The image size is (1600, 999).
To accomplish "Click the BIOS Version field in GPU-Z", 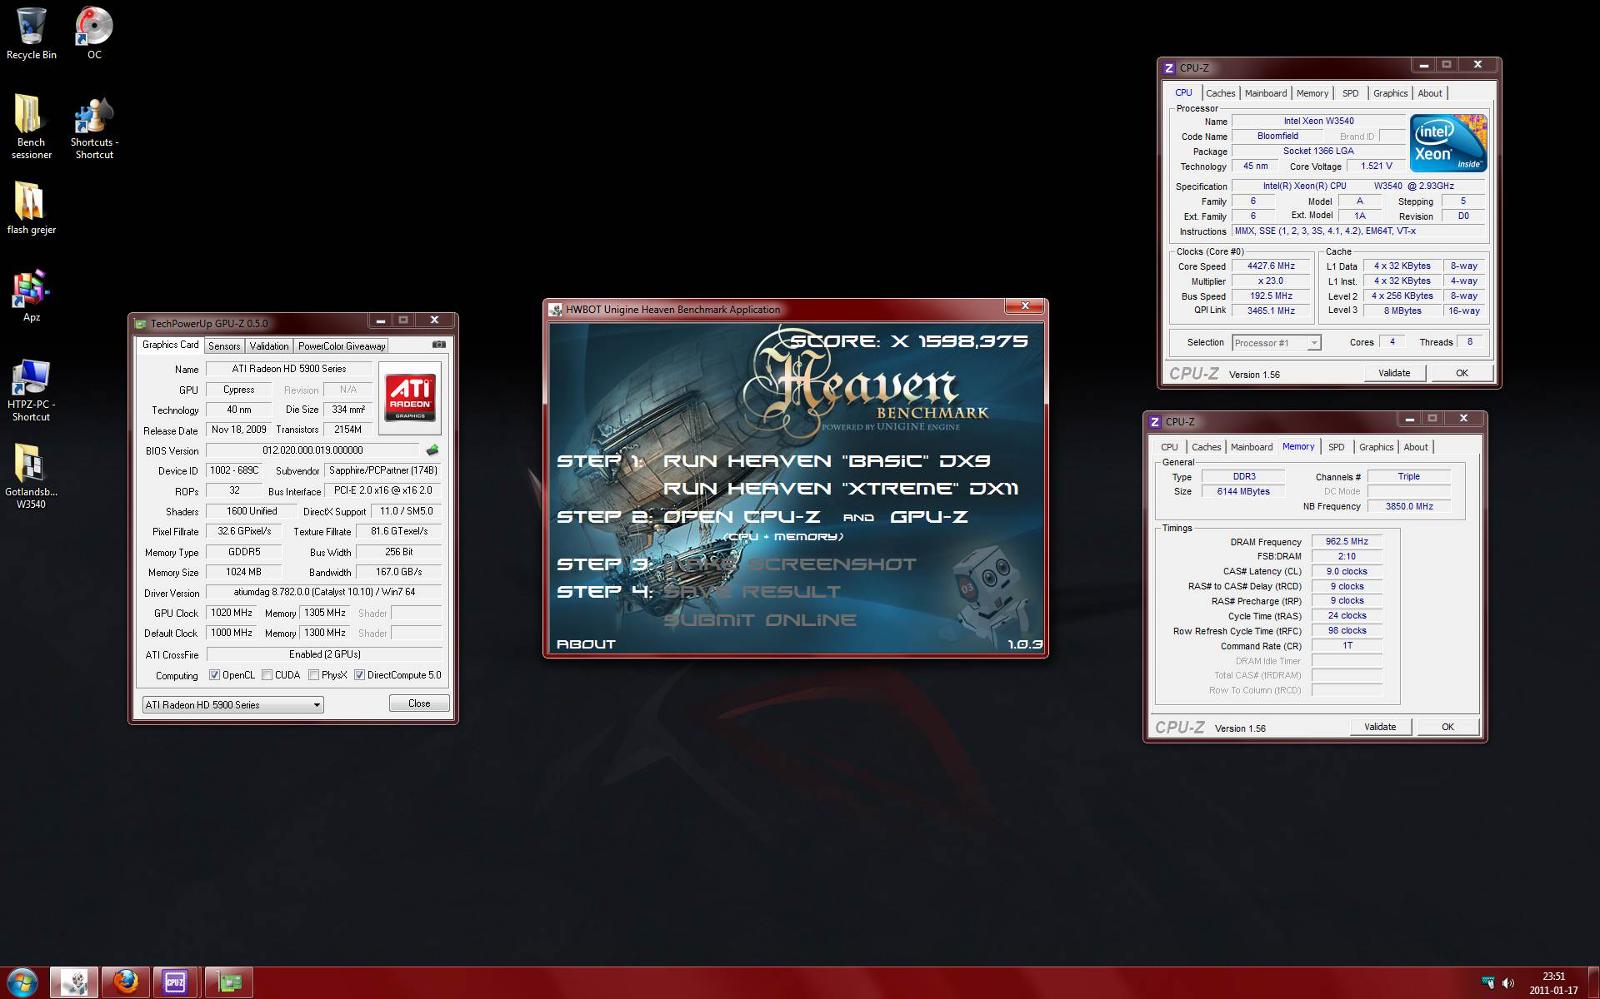I will pos(313,450).
